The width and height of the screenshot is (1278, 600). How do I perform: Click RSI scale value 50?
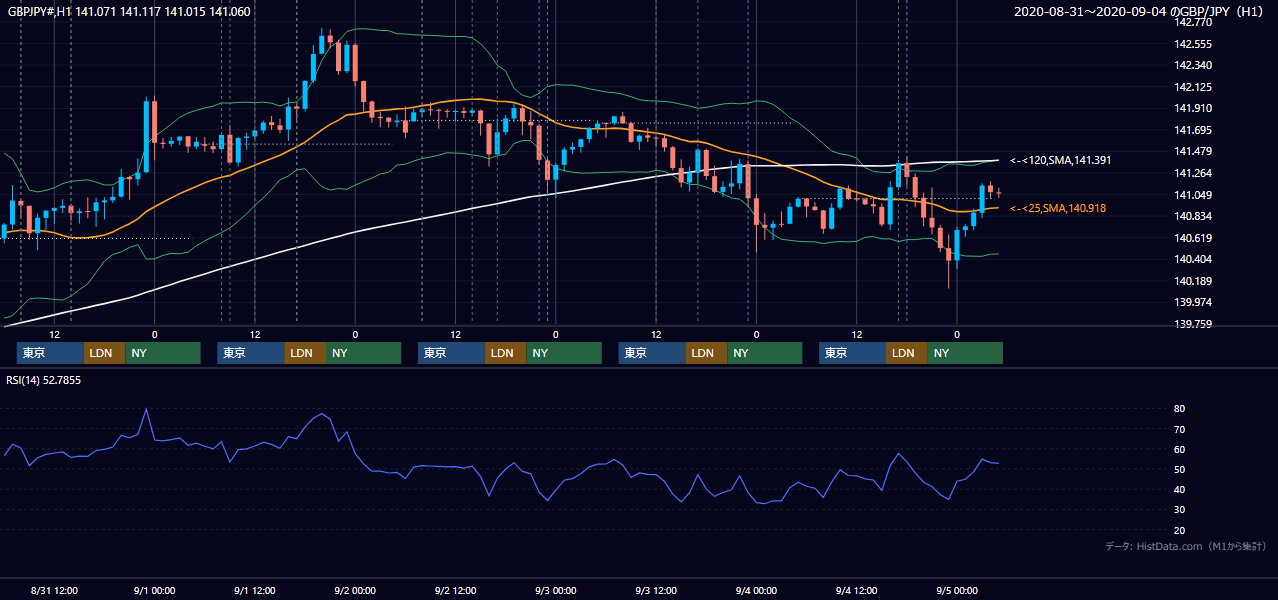coord(1180,469)
